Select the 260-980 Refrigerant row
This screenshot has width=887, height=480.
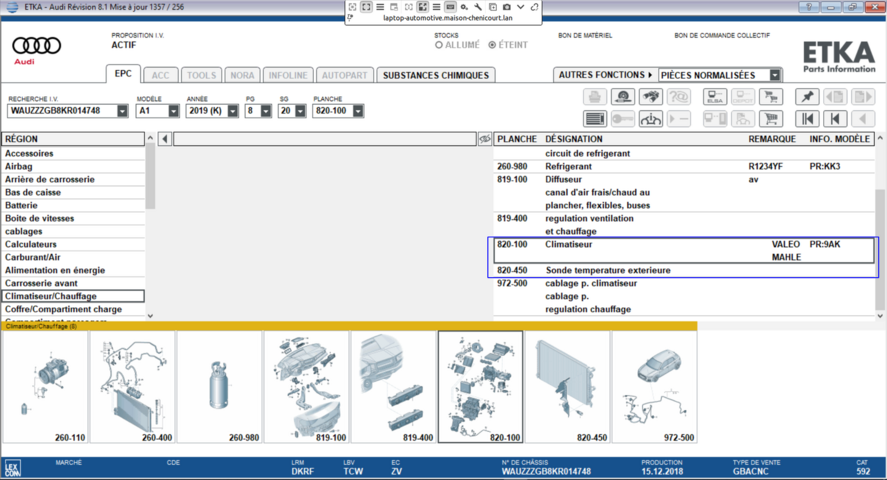(683, 166)
